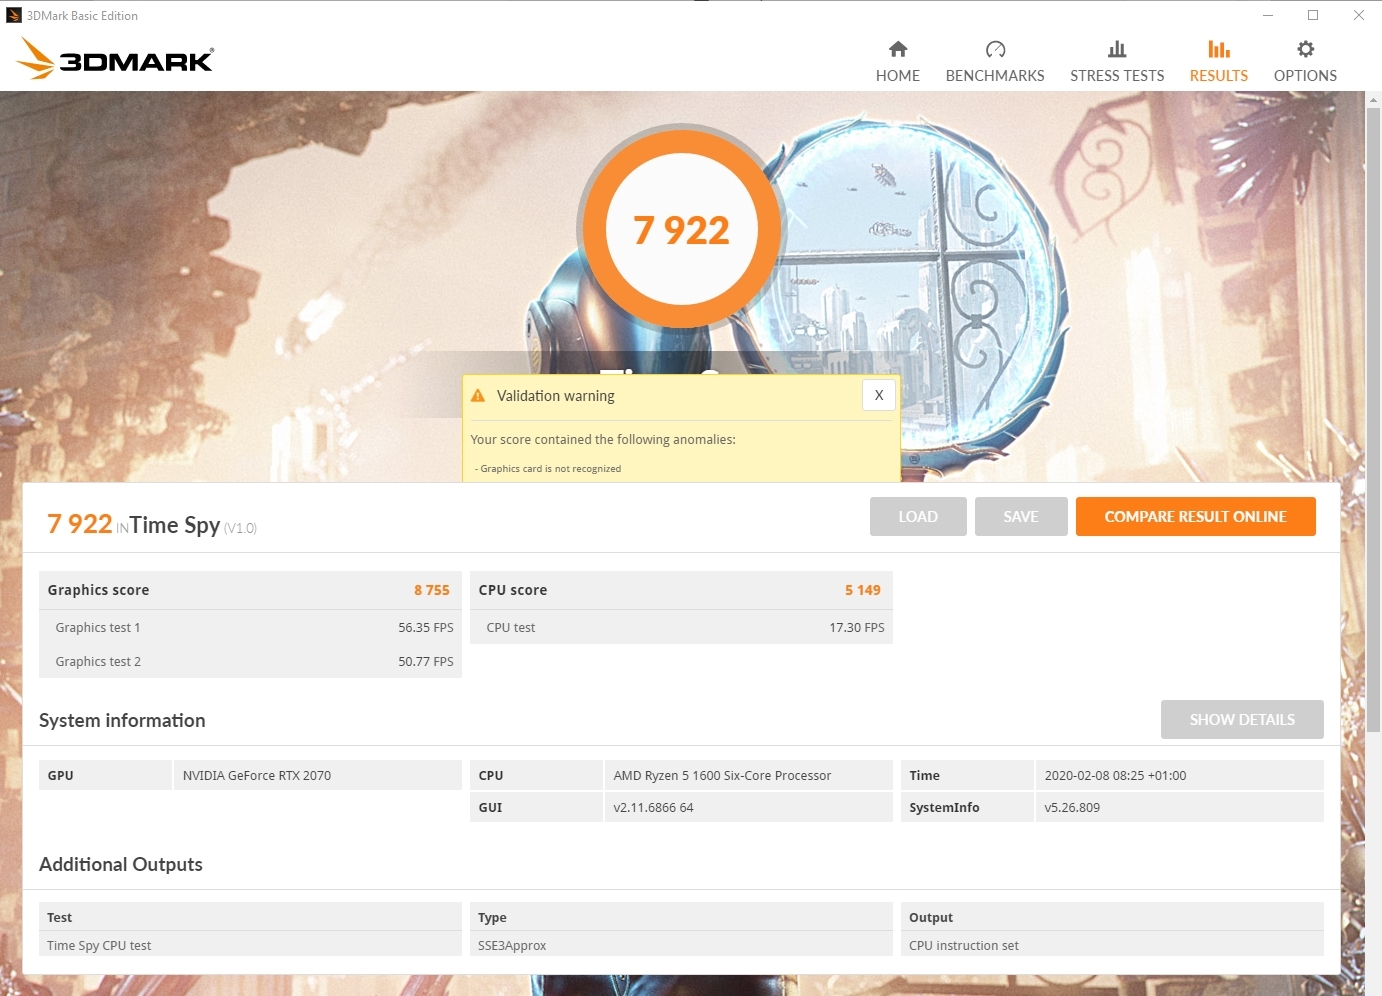Click the CPU score label
Viewport: 1382px width, 996px height.
(513, 590)
